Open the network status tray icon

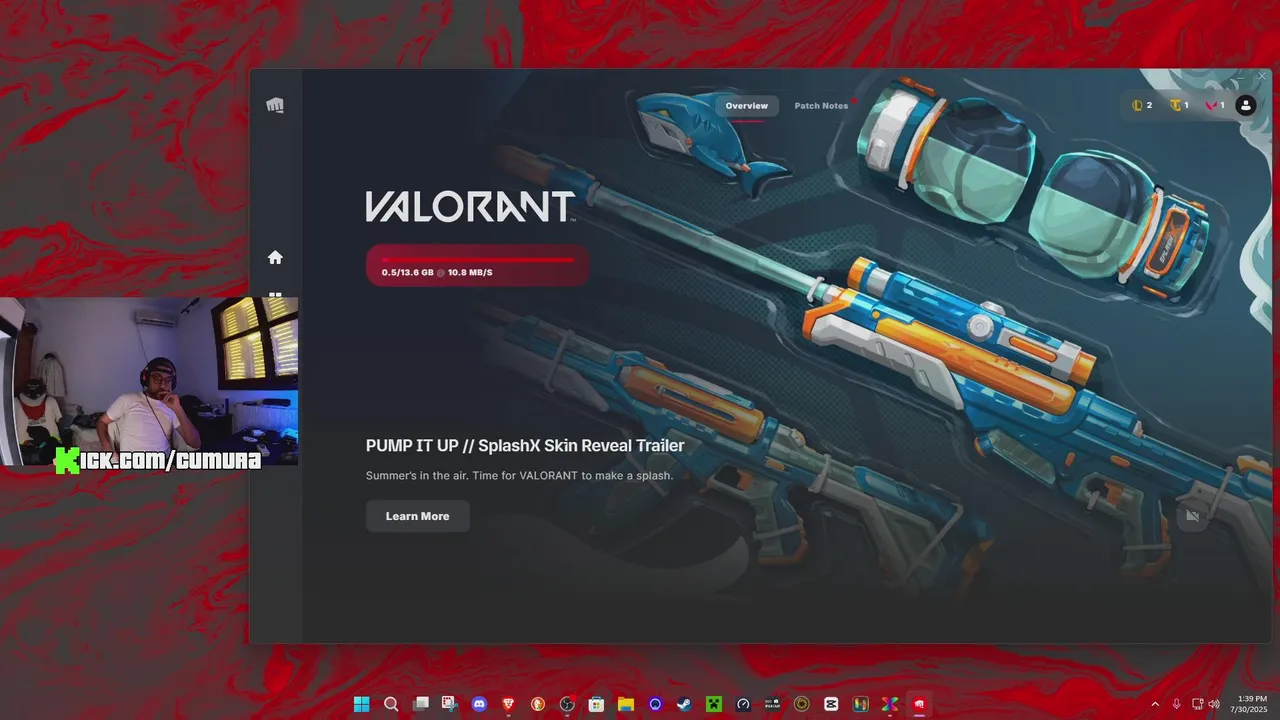[1197, 704]
